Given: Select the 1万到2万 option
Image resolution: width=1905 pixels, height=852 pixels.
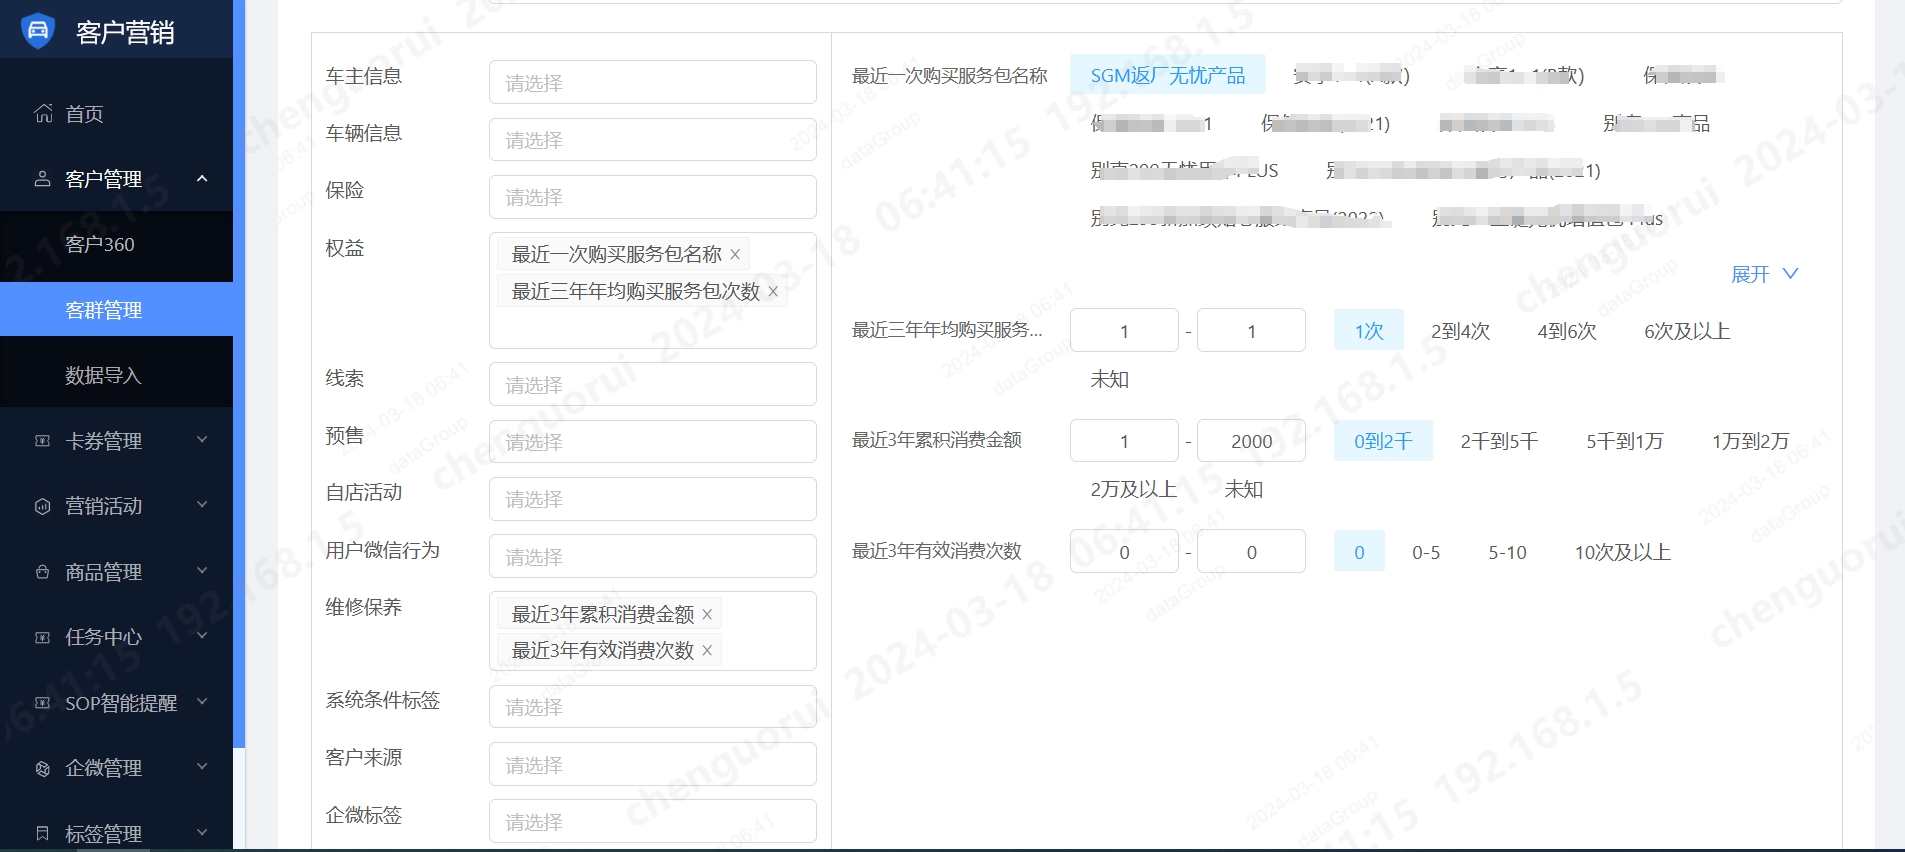Looking at the screenshot, I should [1750, 441].
